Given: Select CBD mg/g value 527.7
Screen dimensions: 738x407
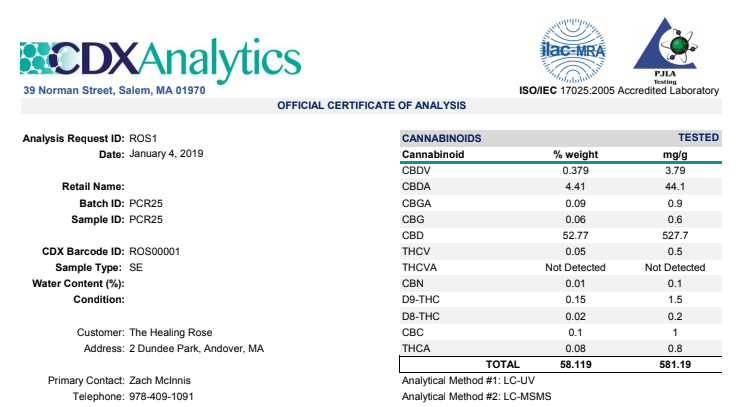Looking at the screenshot, I should [x=675, y=235].
